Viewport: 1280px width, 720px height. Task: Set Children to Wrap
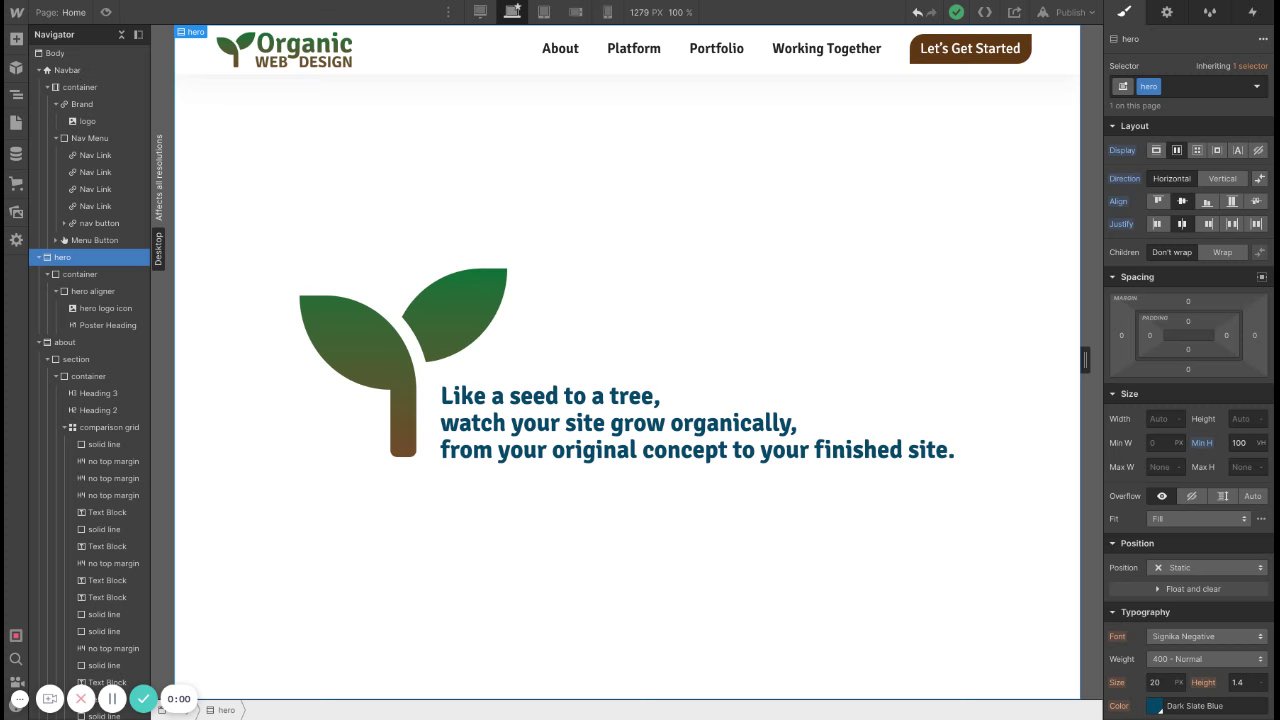point(1222,252)
